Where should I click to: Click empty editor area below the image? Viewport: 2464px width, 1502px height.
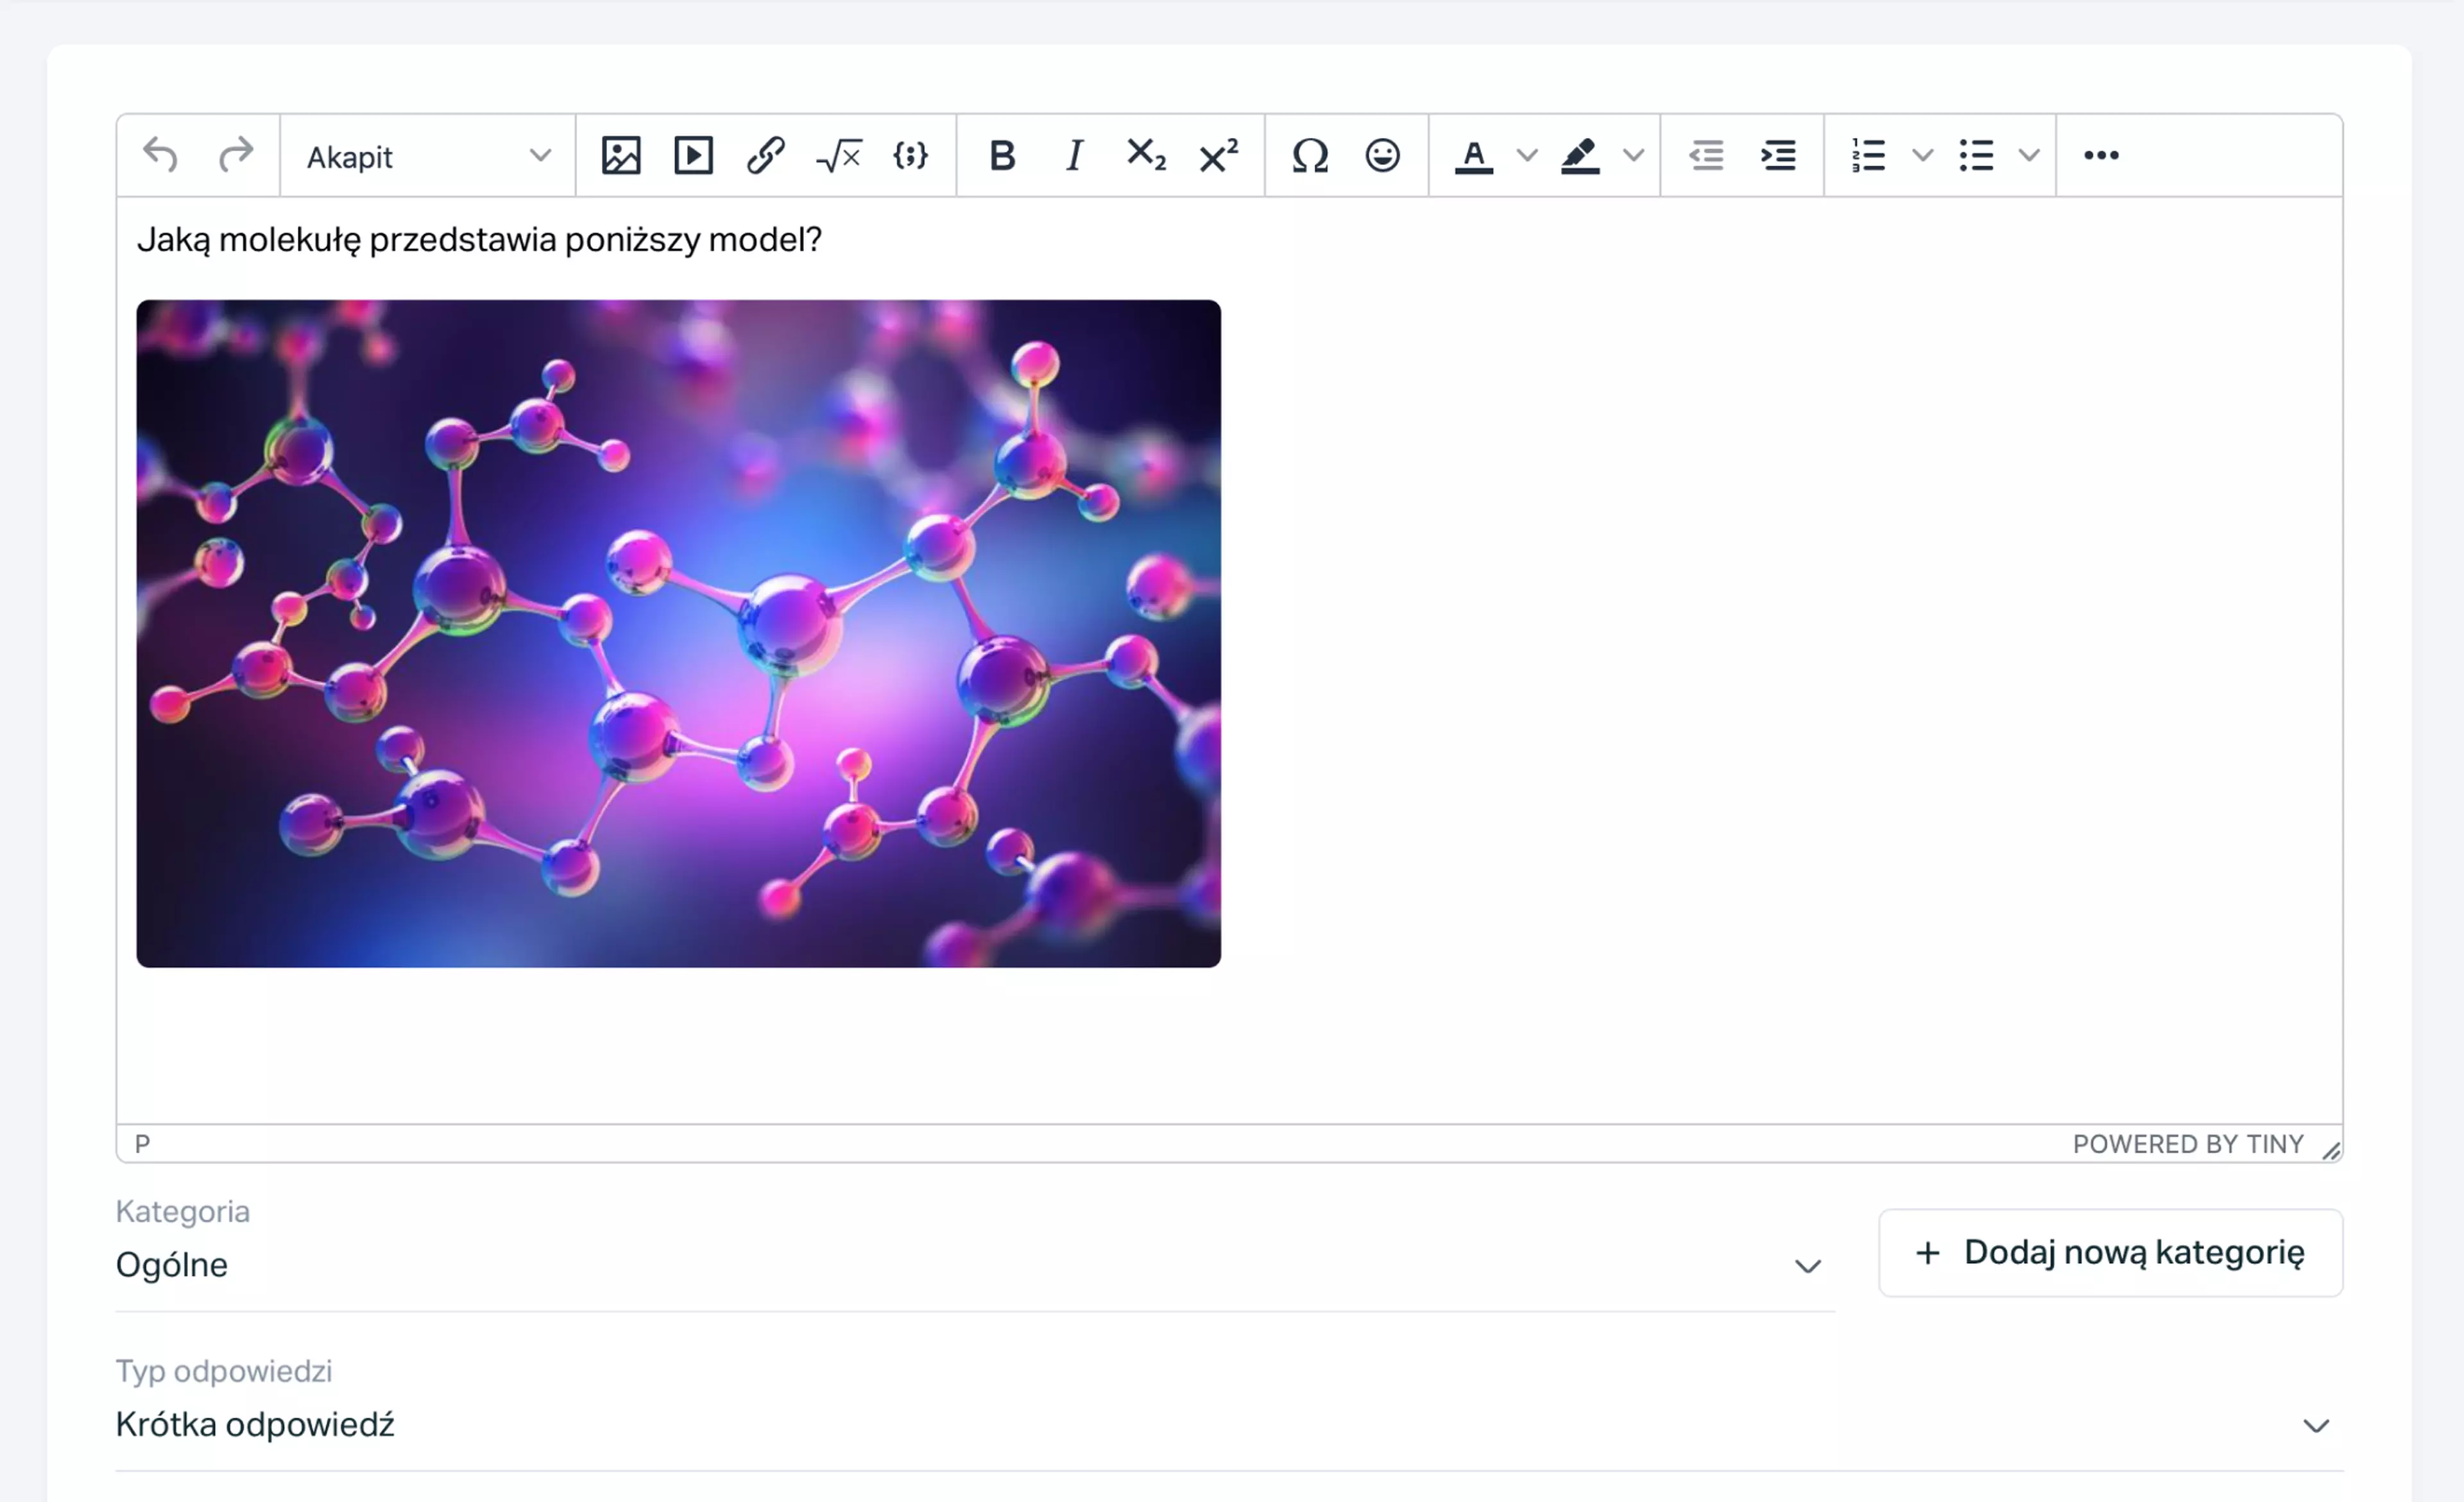(x=1229, y=1045)
